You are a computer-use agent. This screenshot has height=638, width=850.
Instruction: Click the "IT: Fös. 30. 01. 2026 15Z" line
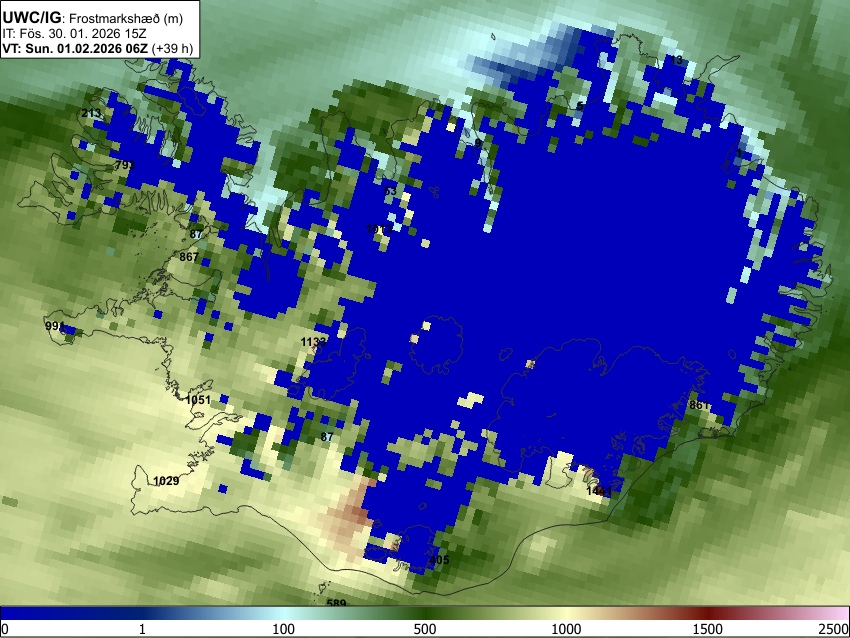(74, 34)
